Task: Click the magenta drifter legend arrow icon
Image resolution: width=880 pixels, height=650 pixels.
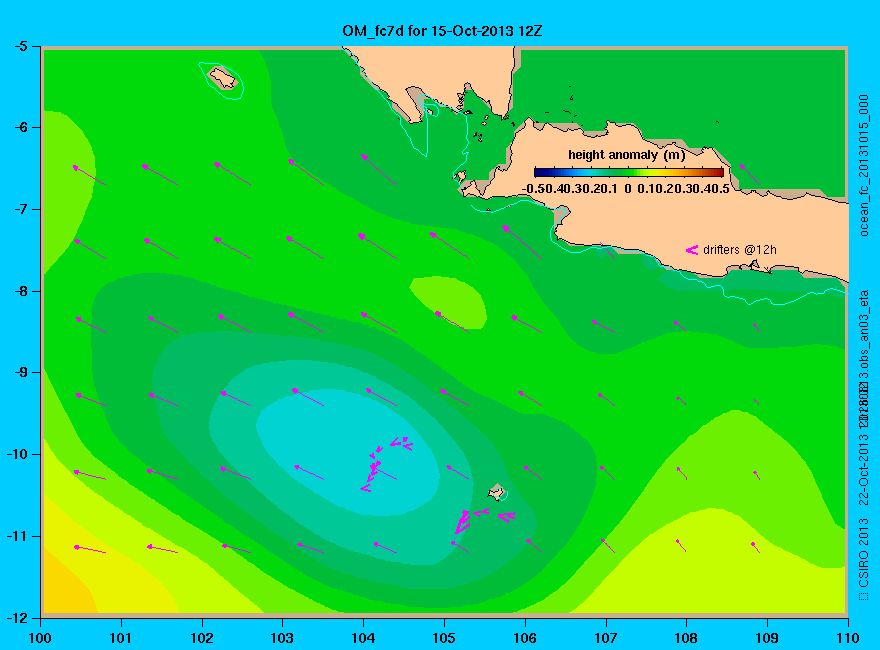Action: tap(692, 250)
